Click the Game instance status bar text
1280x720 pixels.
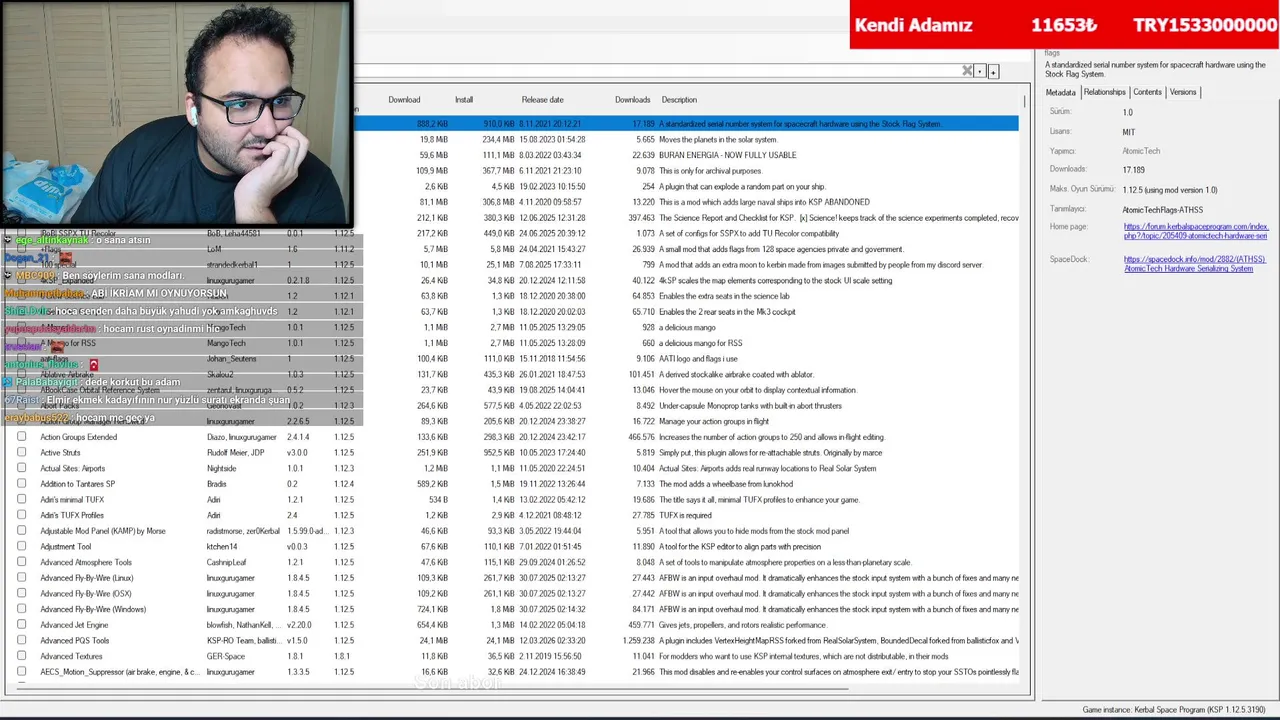pyautogui.click(x=1176, y=710)
